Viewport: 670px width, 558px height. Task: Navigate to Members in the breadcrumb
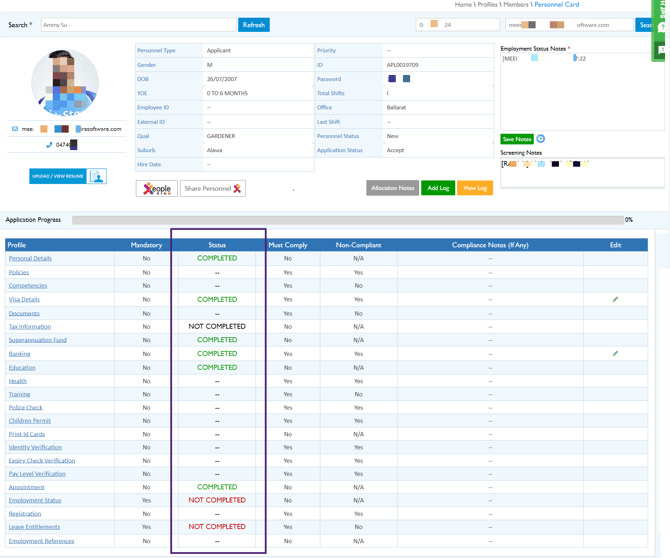click(516, 5)
